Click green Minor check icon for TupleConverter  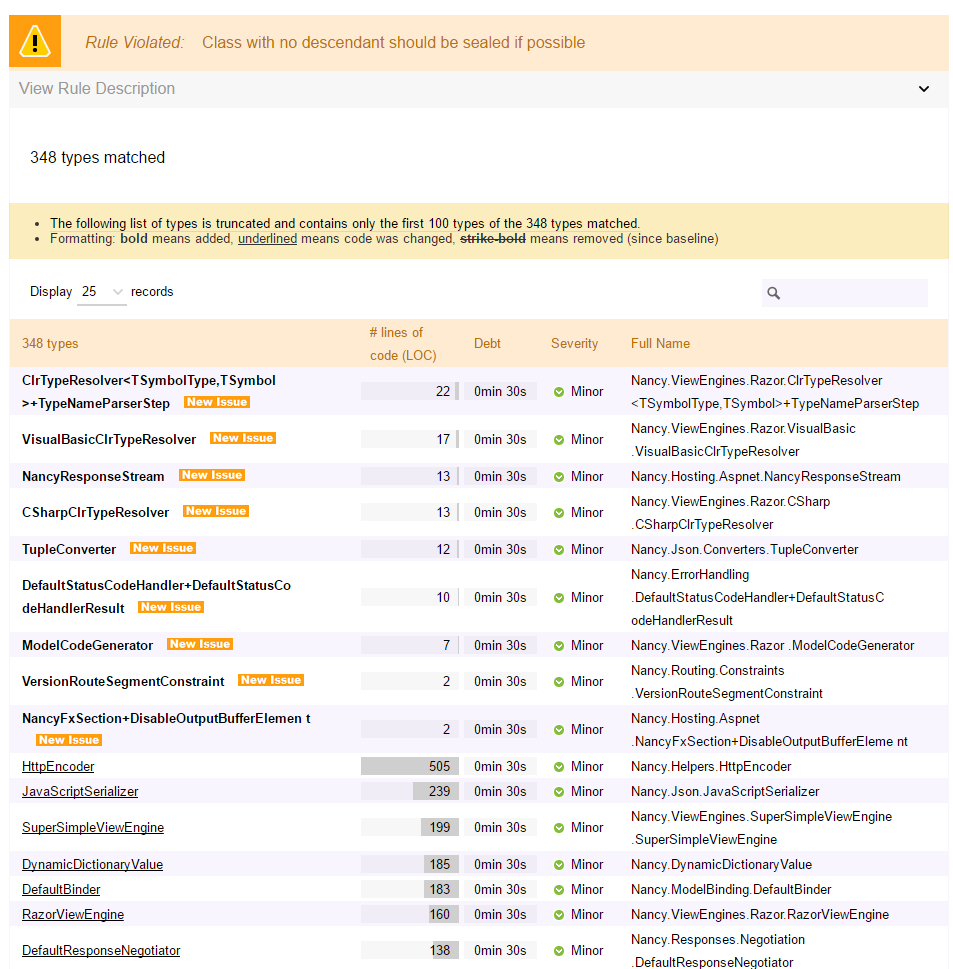pyautogui.click(x=559, y=550)
